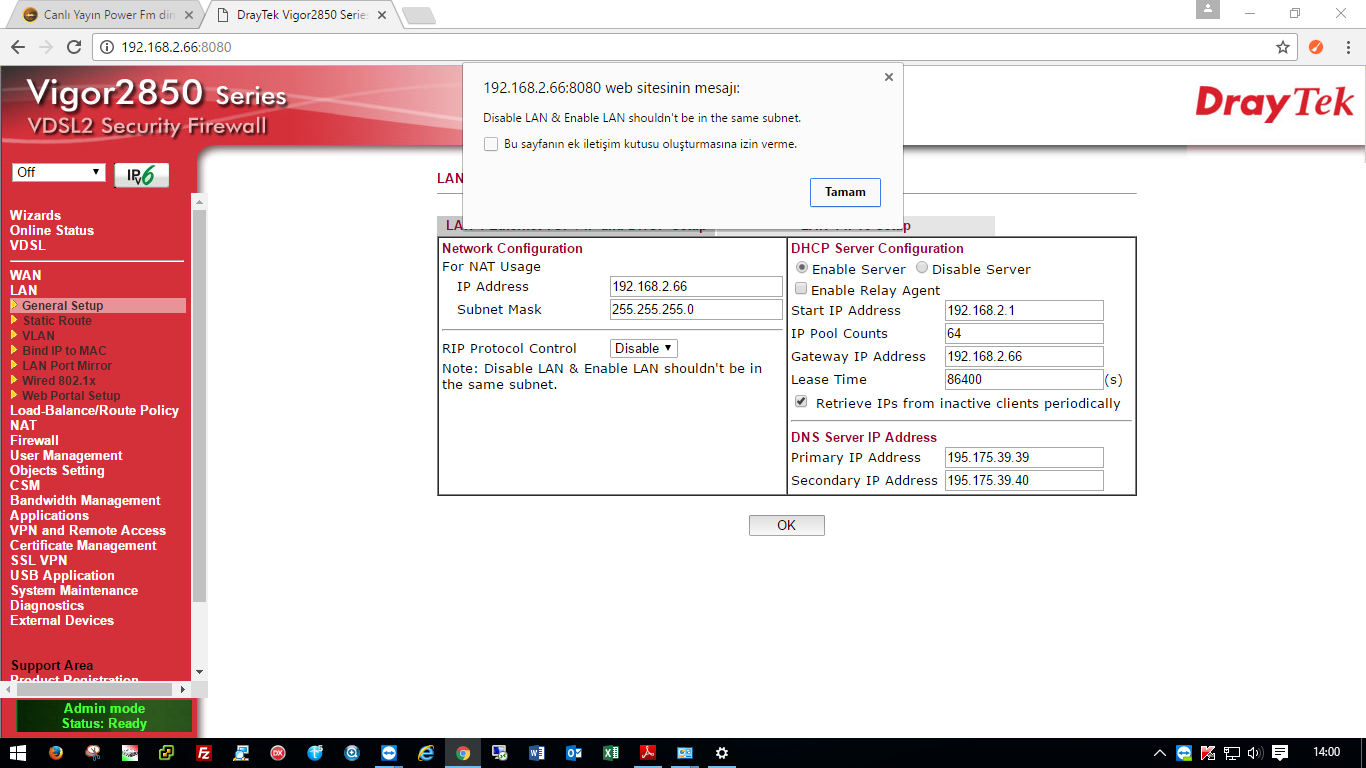Viewport: 1366px width, 768px height.
Task: Open the Off language dropdown in sidebar
Action: (x=59, y=172)
